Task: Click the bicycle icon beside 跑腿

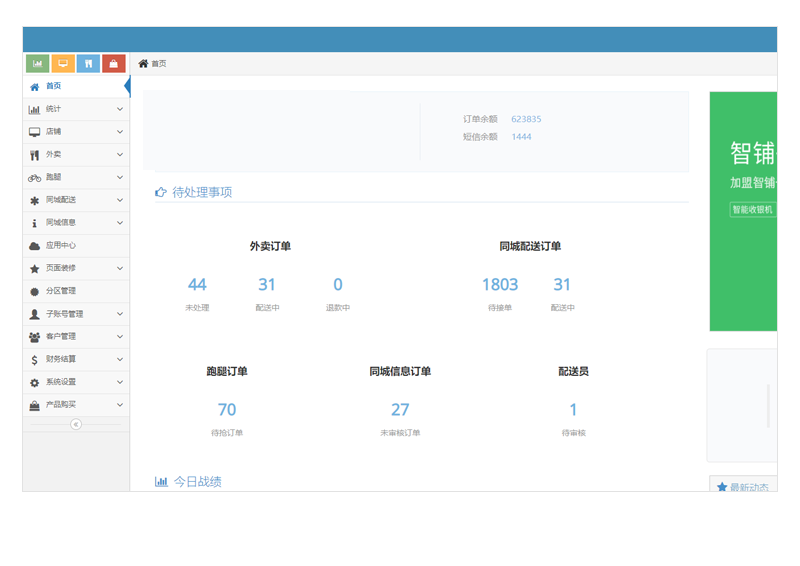Action: [34, 178]
